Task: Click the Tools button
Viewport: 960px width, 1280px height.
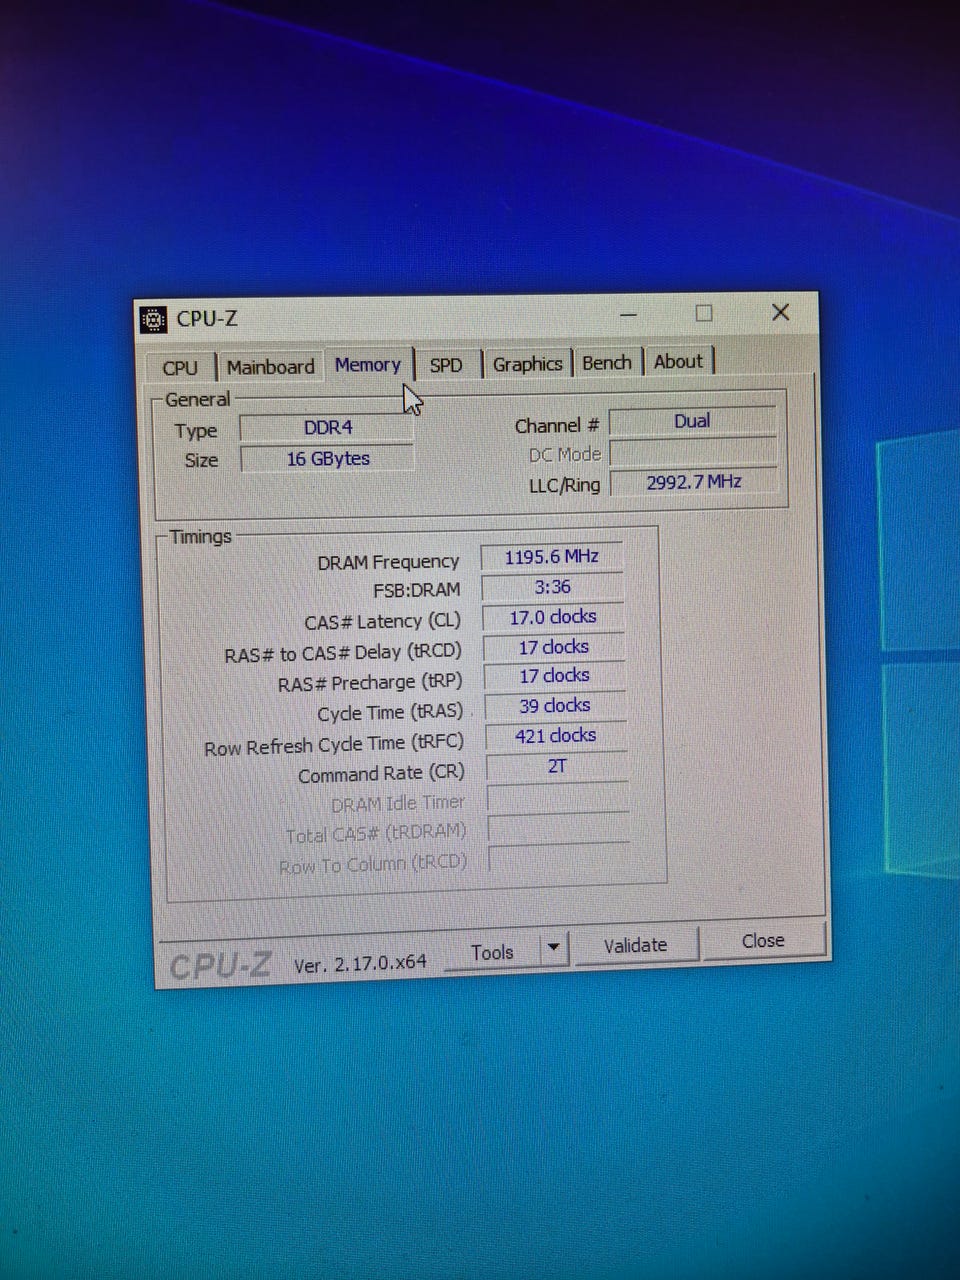Action: point(492,952)
